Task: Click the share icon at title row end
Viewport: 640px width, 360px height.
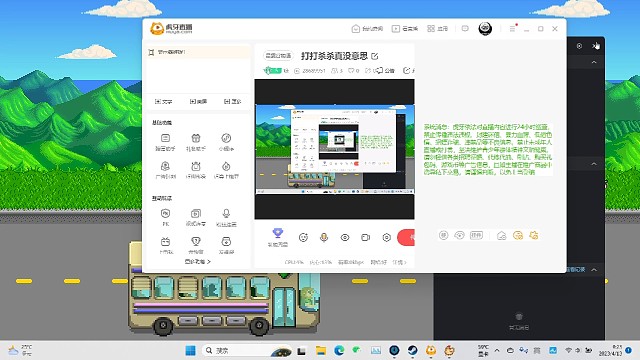Action: pos(406,71)
